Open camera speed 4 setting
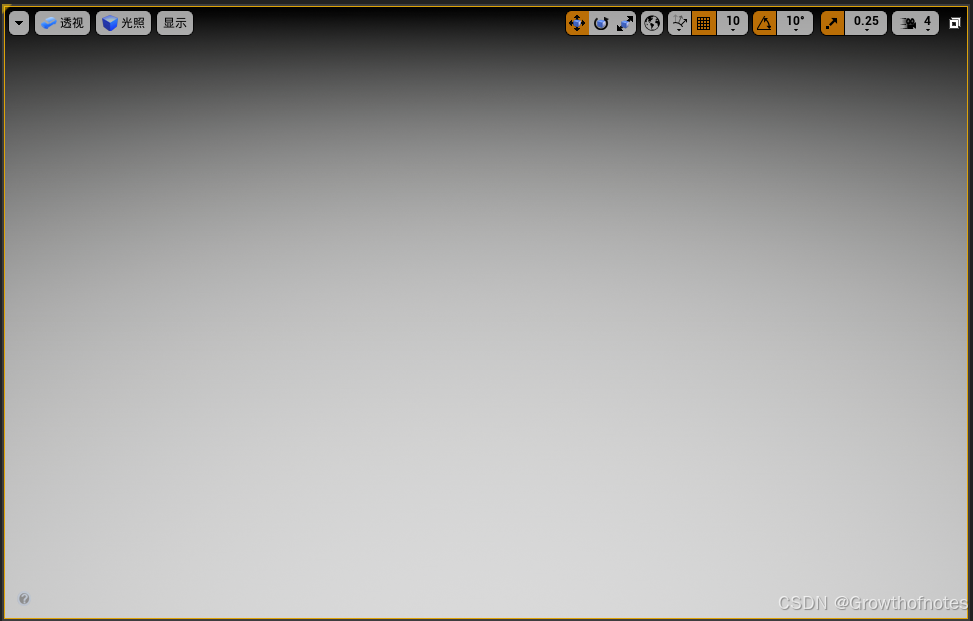973x621 pixels. tap(915, 23)
